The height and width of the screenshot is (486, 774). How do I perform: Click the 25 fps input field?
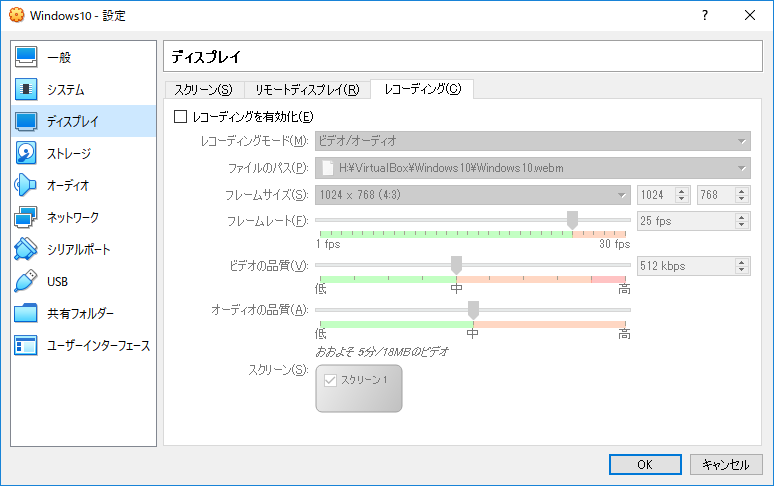click(x=686, y=221)
